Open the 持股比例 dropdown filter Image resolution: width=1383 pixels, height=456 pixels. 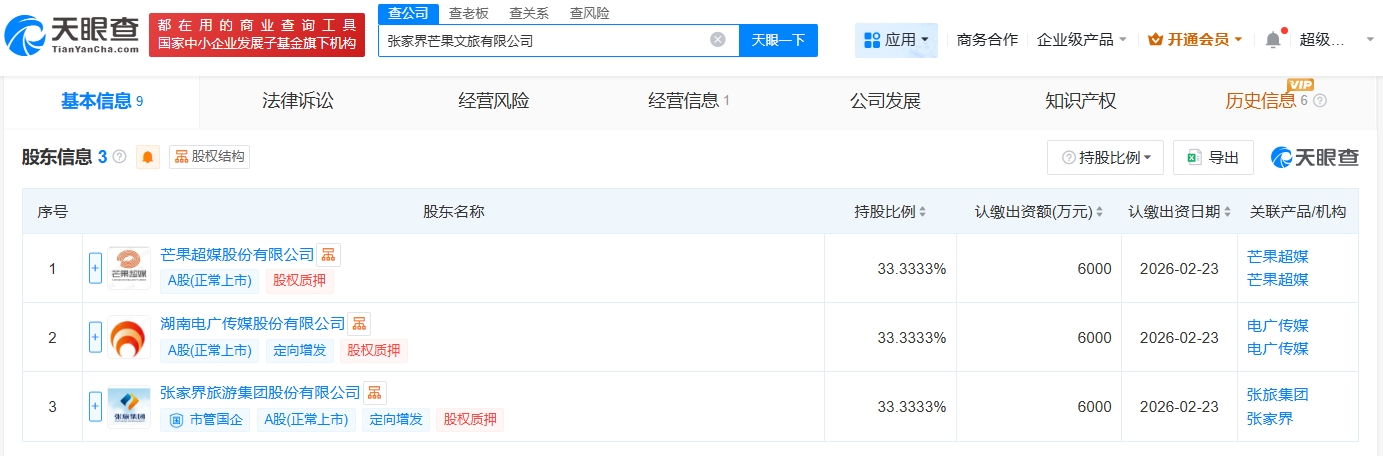pos(1105,157)
